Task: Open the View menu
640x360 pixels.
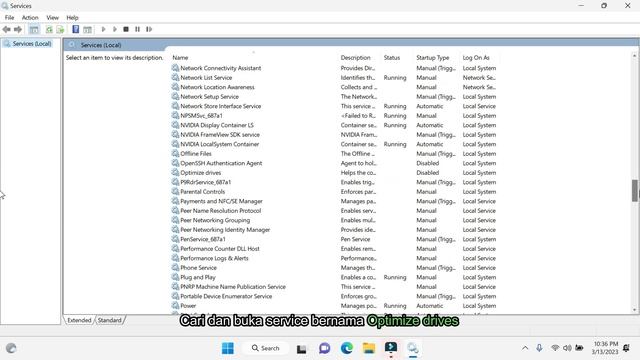Action: [x=52, y=18]
